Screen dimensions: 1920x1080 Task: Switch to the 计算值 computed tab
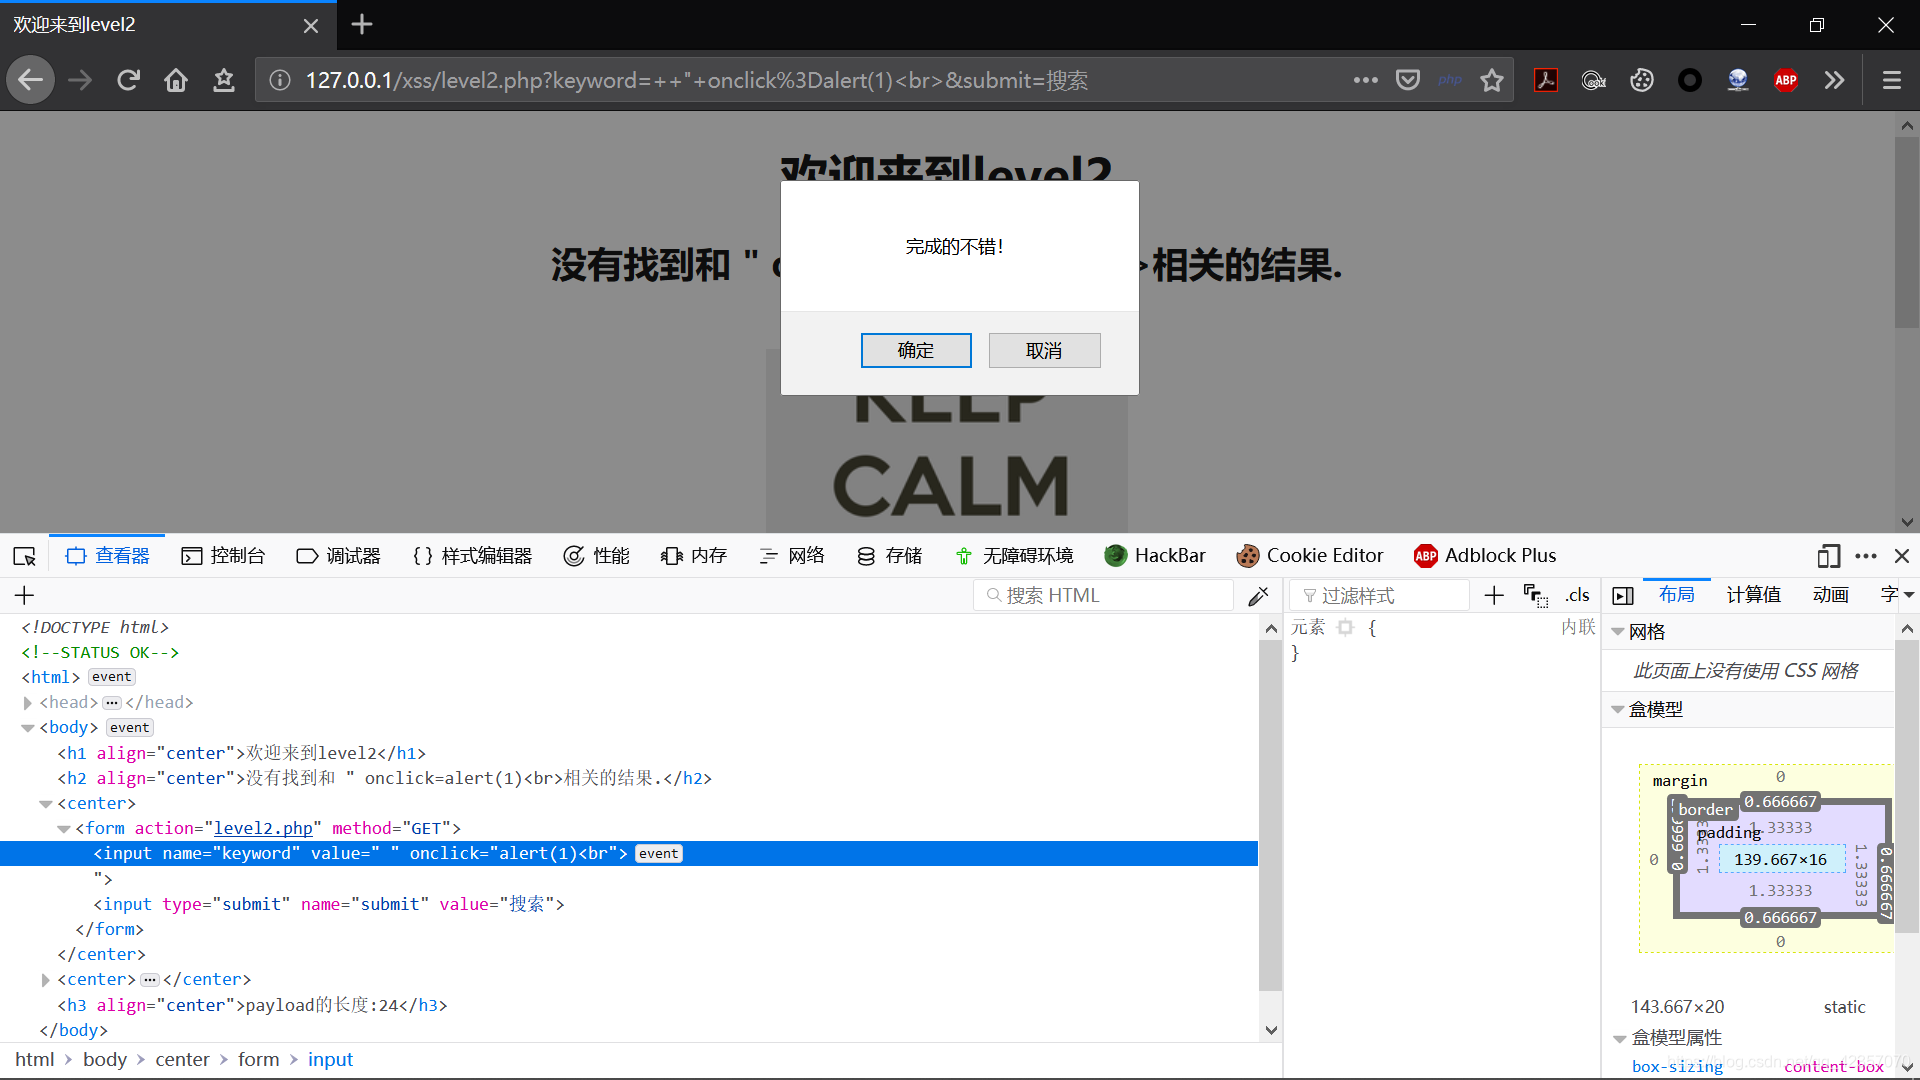click(1754, 596)
